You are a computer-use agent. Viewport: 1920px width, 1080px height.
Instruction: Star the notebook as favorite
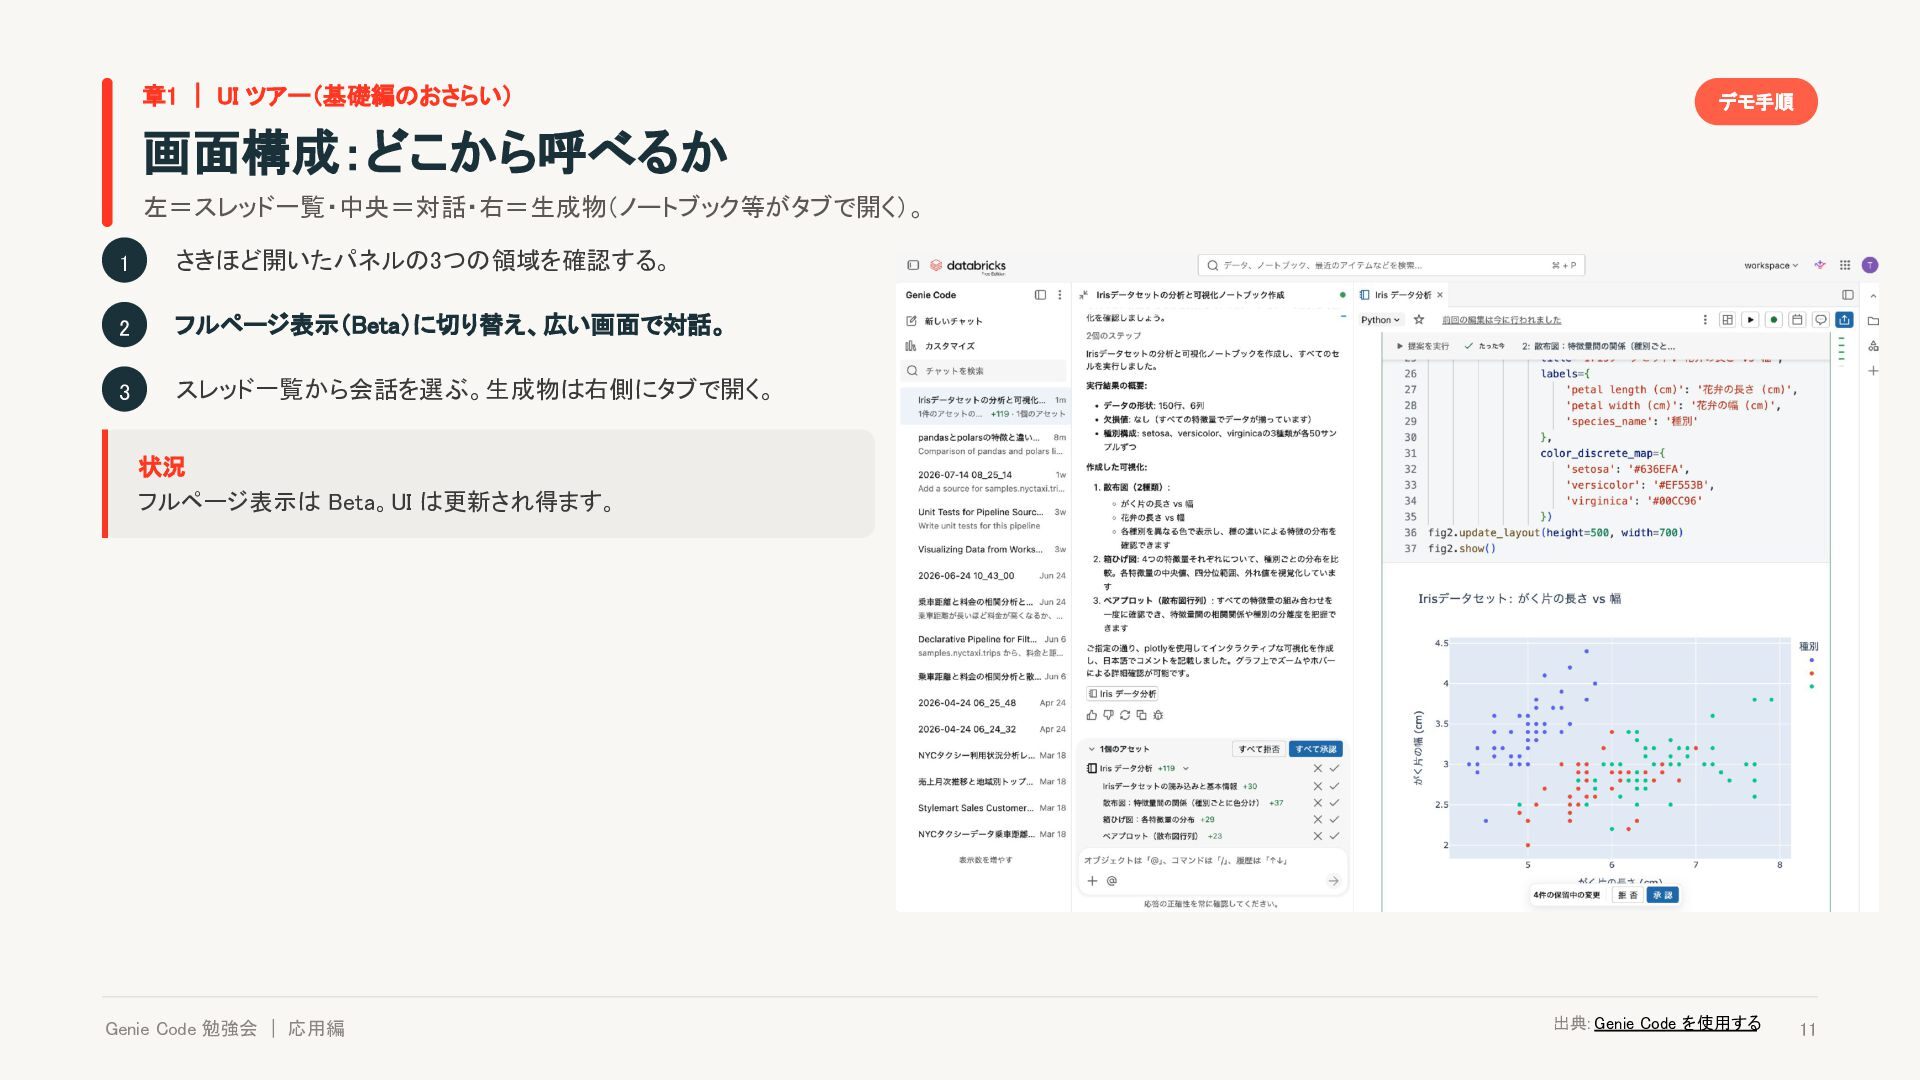point(1418,320)
